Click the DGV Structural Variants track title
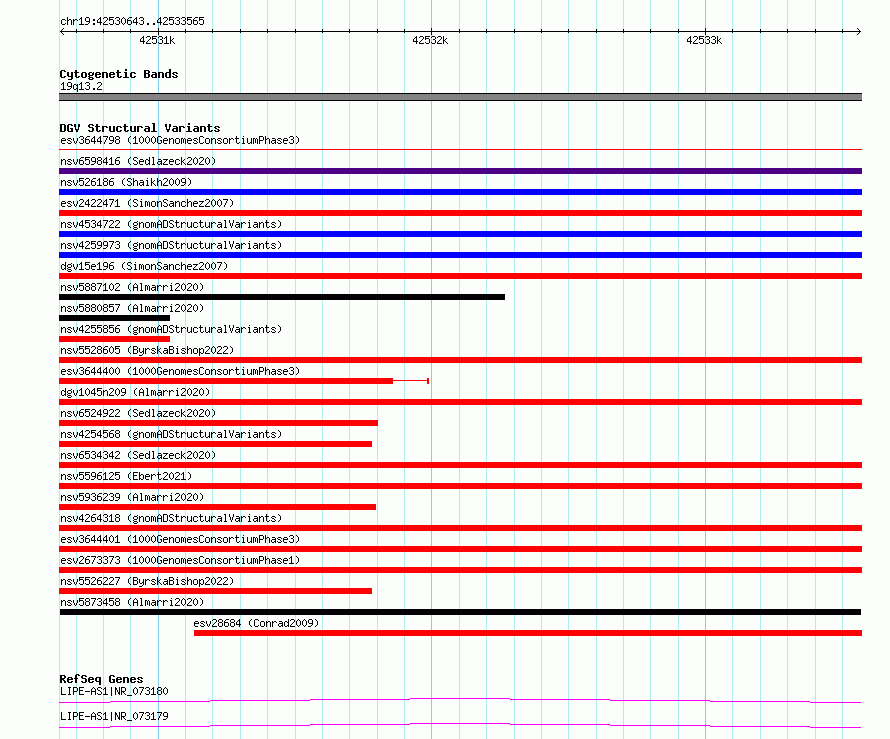890x739 pixels. pos(140,128)
